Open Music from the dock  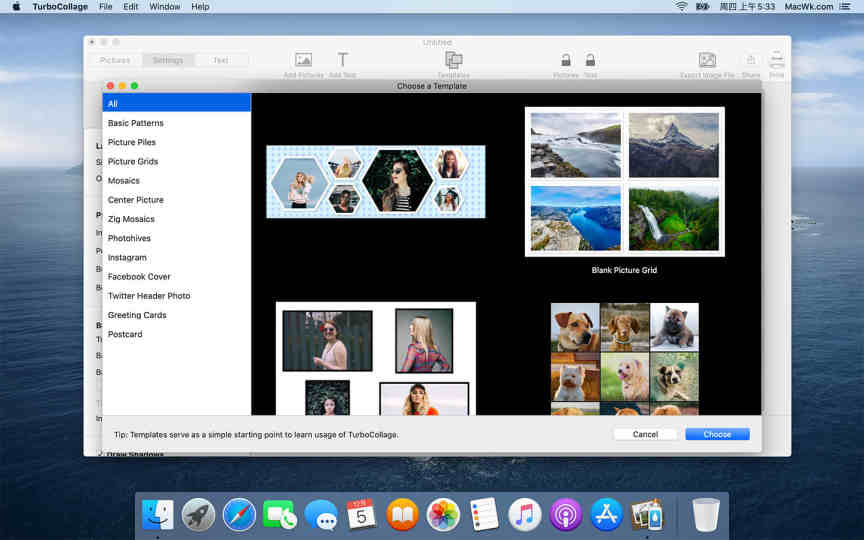click(x=525, y=515)
